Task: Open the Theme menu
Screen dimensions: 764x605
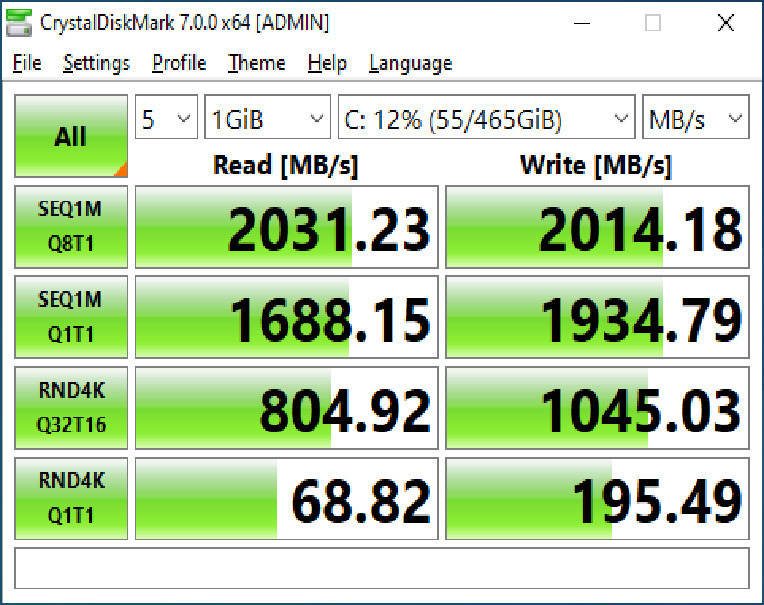Action: click(x=257, y=63)
